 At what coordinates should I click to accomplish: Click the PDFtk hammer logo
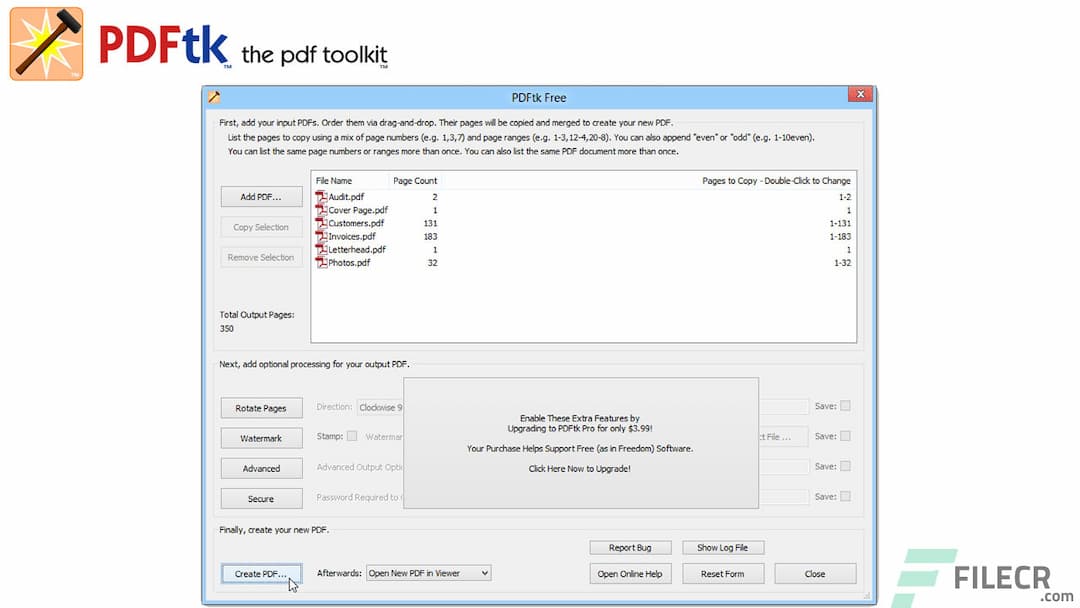[x=46, y=43]
